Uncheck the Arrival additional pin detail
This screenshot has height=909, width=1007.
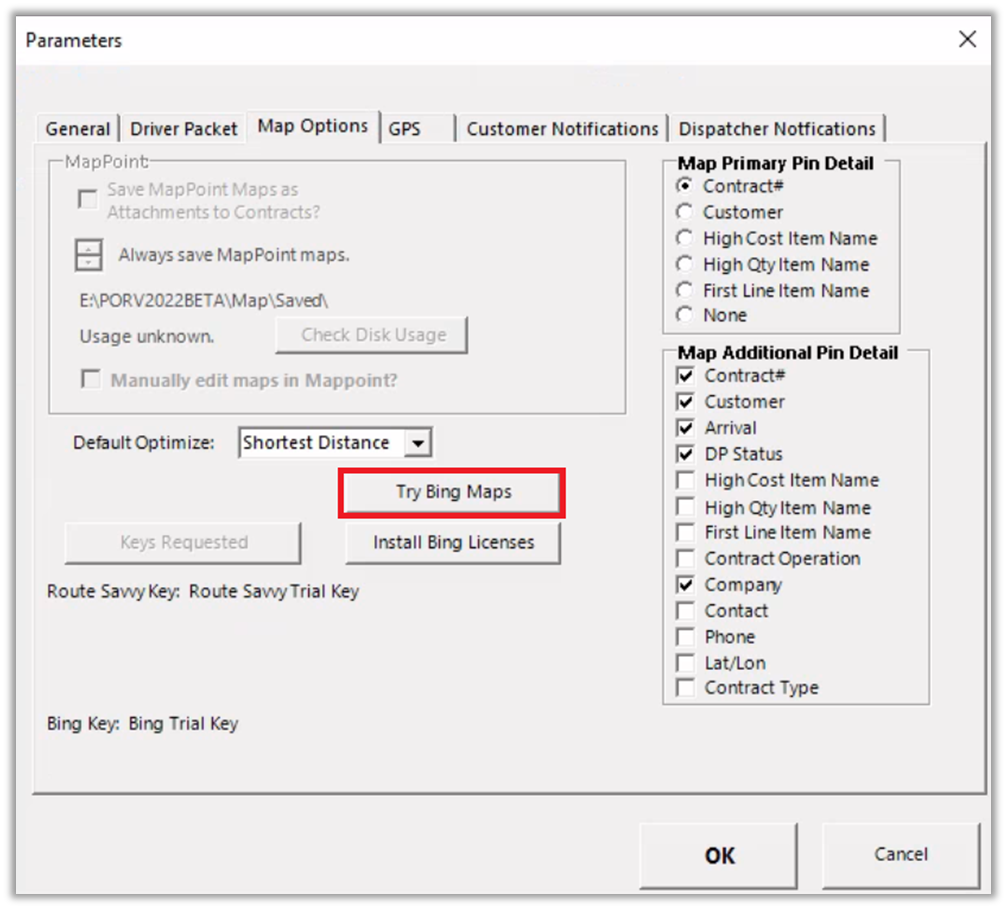point(686,428)
